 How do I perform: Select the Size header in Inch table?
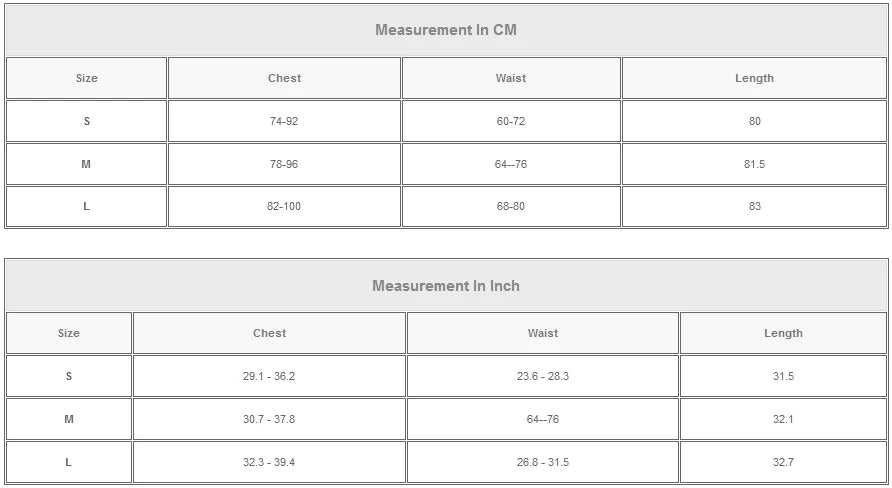(69, 333)
